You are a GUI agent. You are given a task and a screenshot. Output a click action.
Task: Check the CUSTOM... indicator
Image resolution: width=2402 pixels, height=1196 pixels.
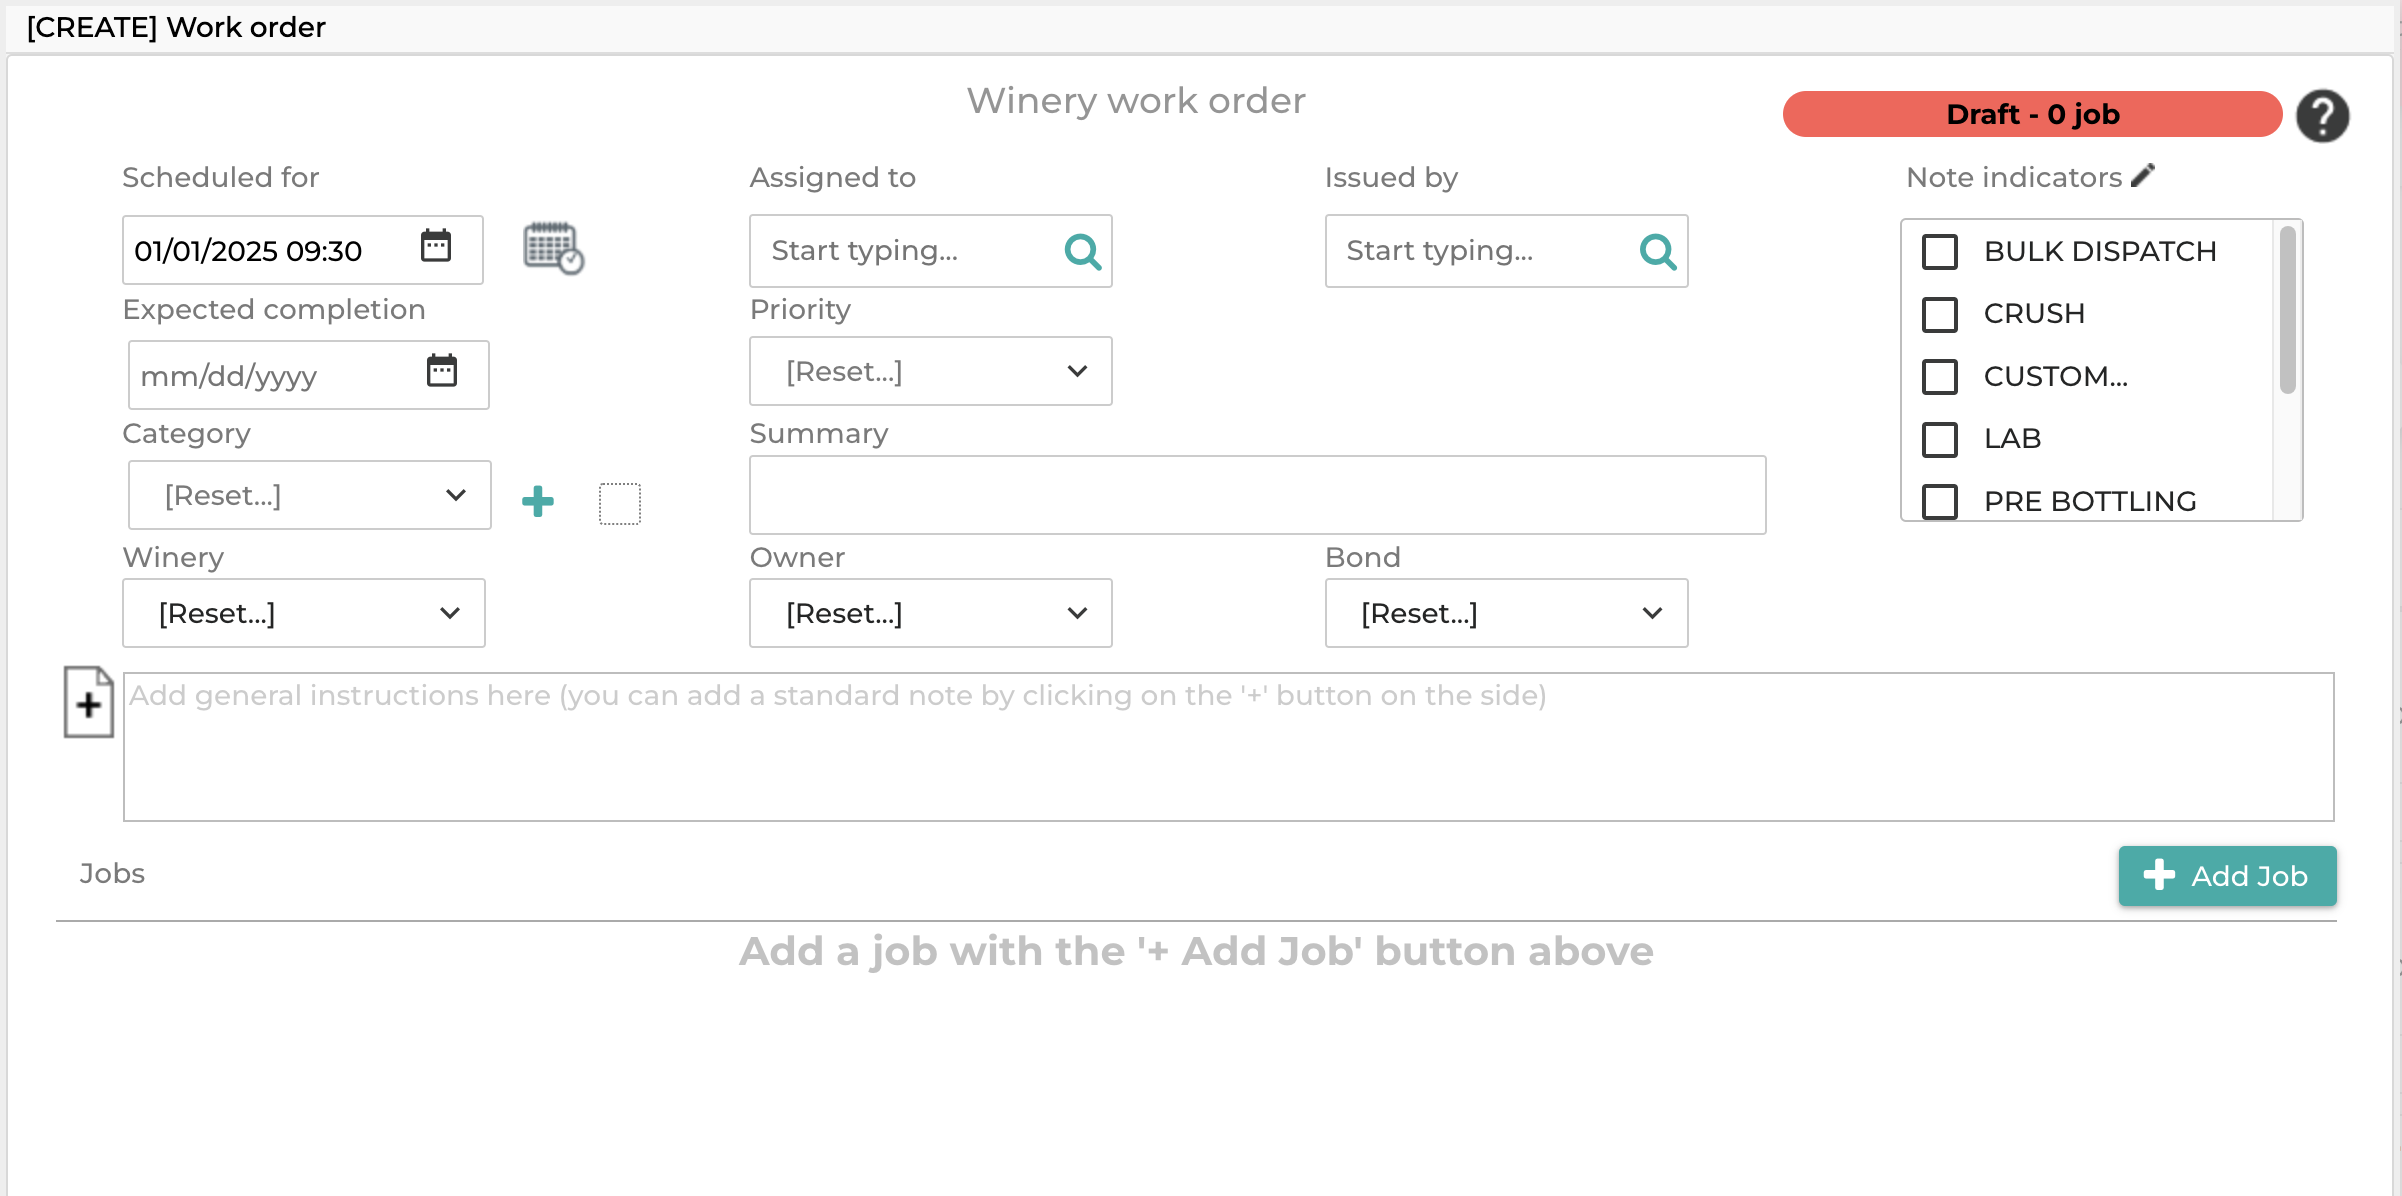[1940, 377]
